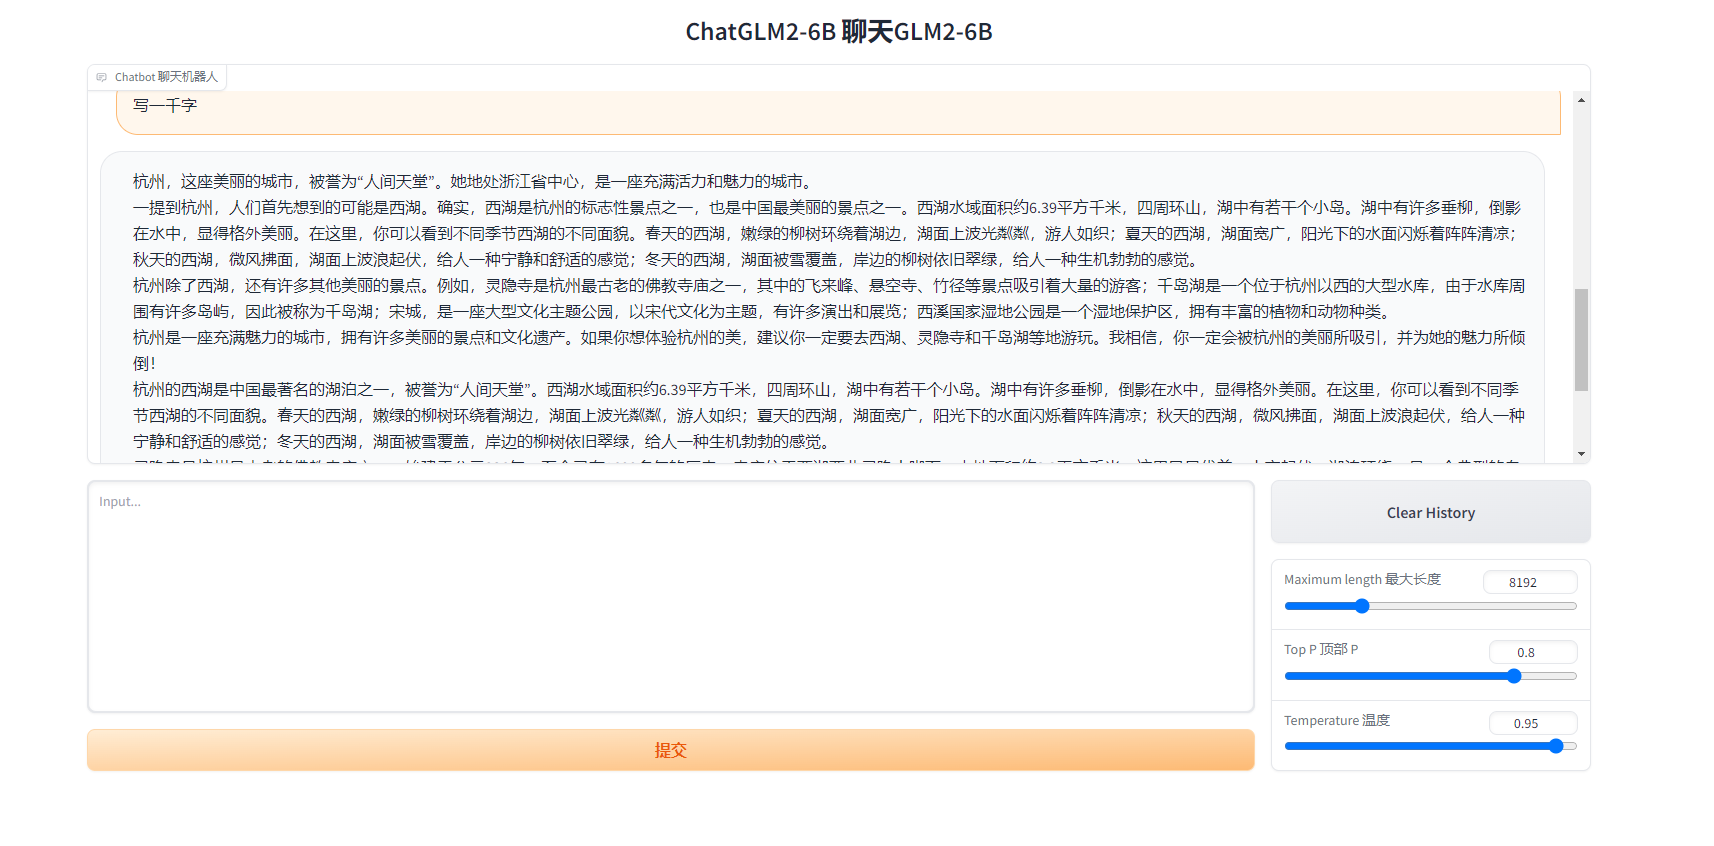The width and height of the screenshot is (1714, 846).
Task: Adjust the Top P slider
Action: pos(1430,676)
